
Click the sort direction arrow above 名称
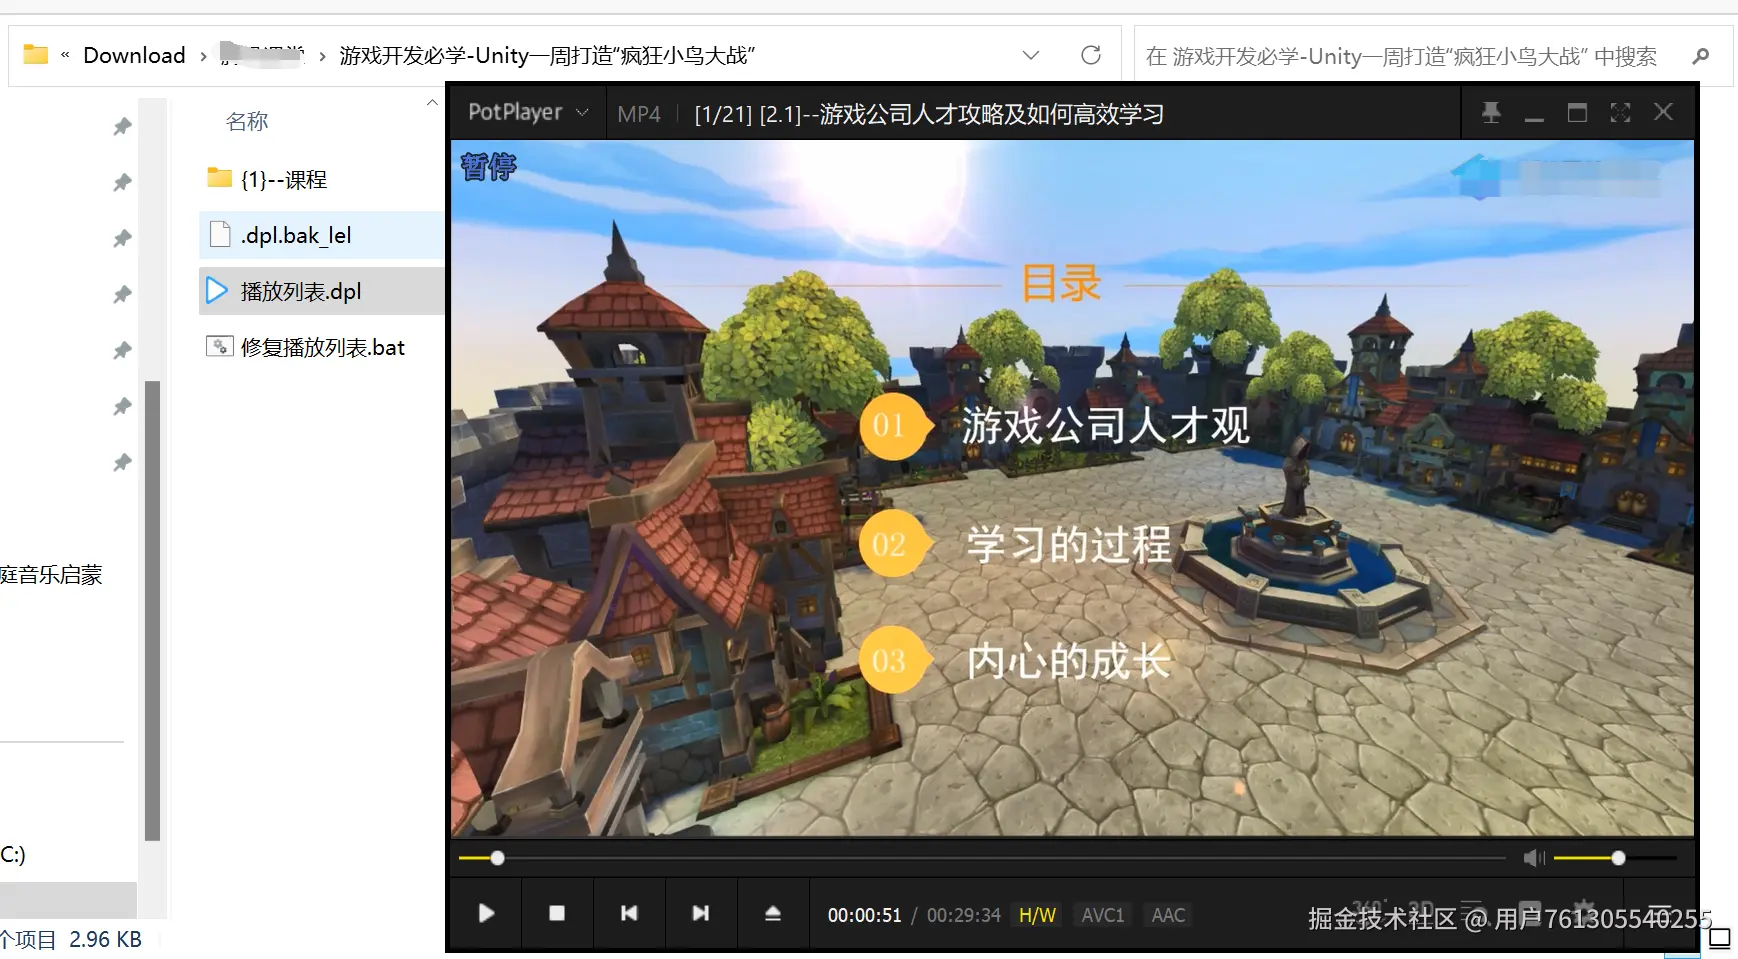coord(432,102)
